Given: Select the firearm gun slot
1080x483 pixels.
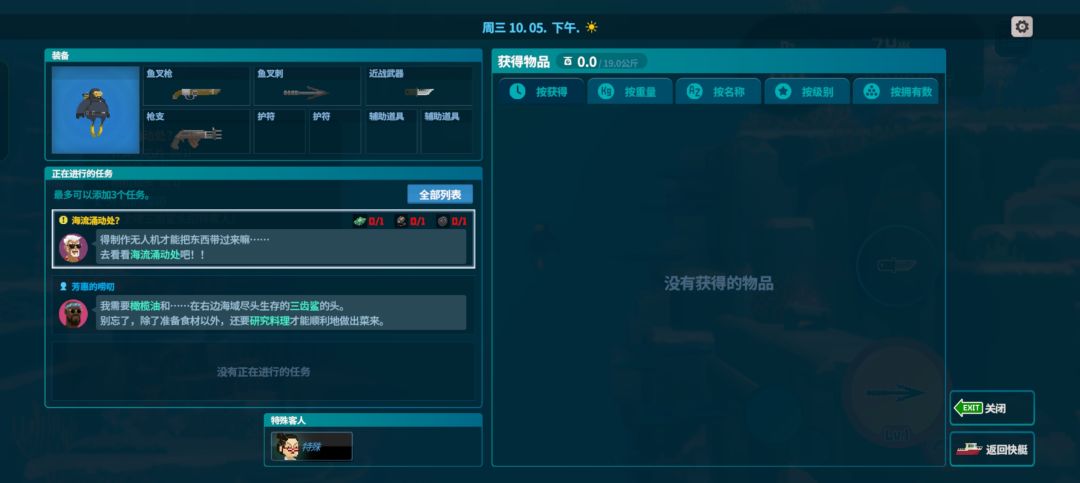Looking at the screenshot, I should pos(197,132).
